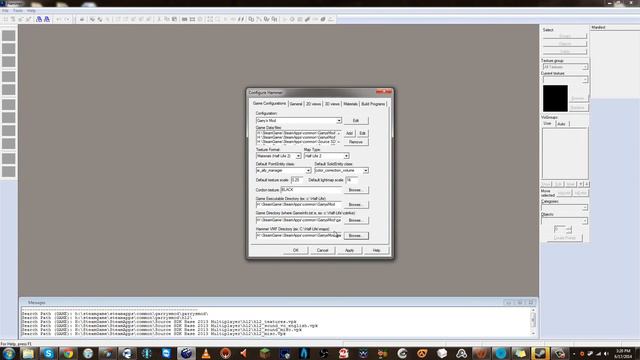Browse for Hammer VMF Directory
Image resolution: width=640 pixels, height=360 pixels.
(356, 236)
